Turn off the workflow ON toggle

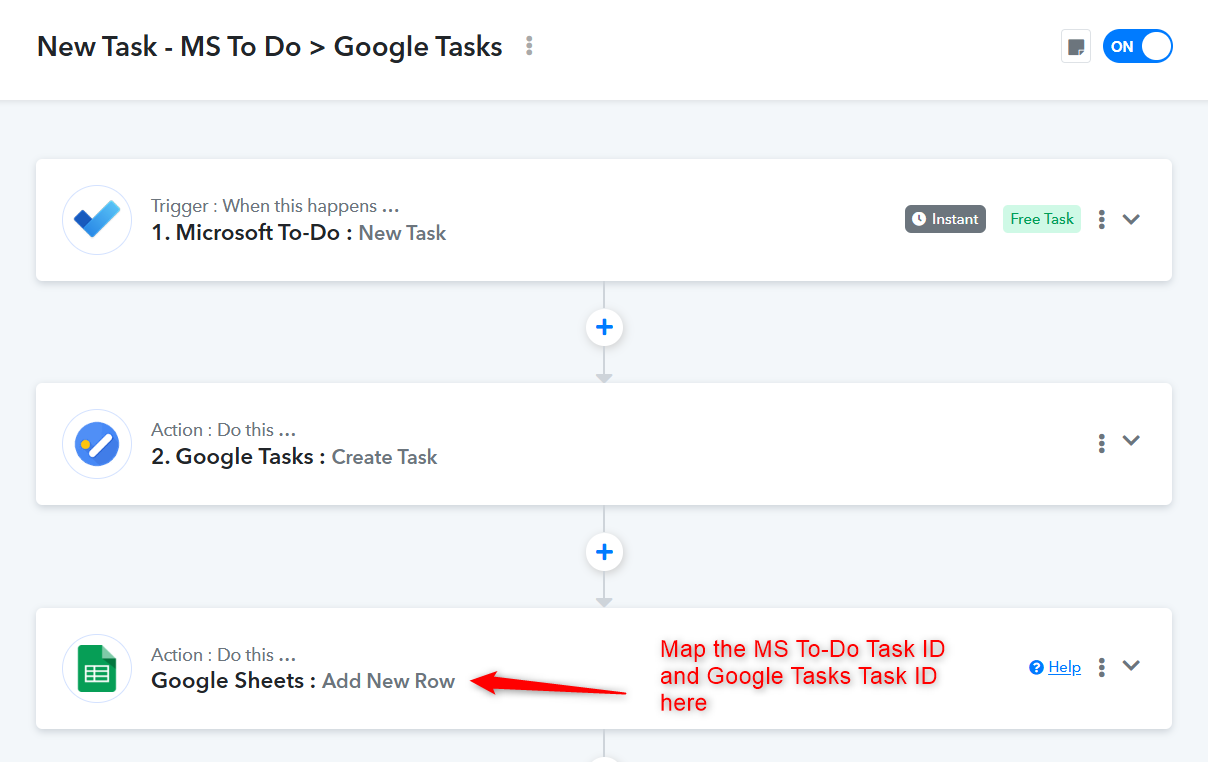1137,46
